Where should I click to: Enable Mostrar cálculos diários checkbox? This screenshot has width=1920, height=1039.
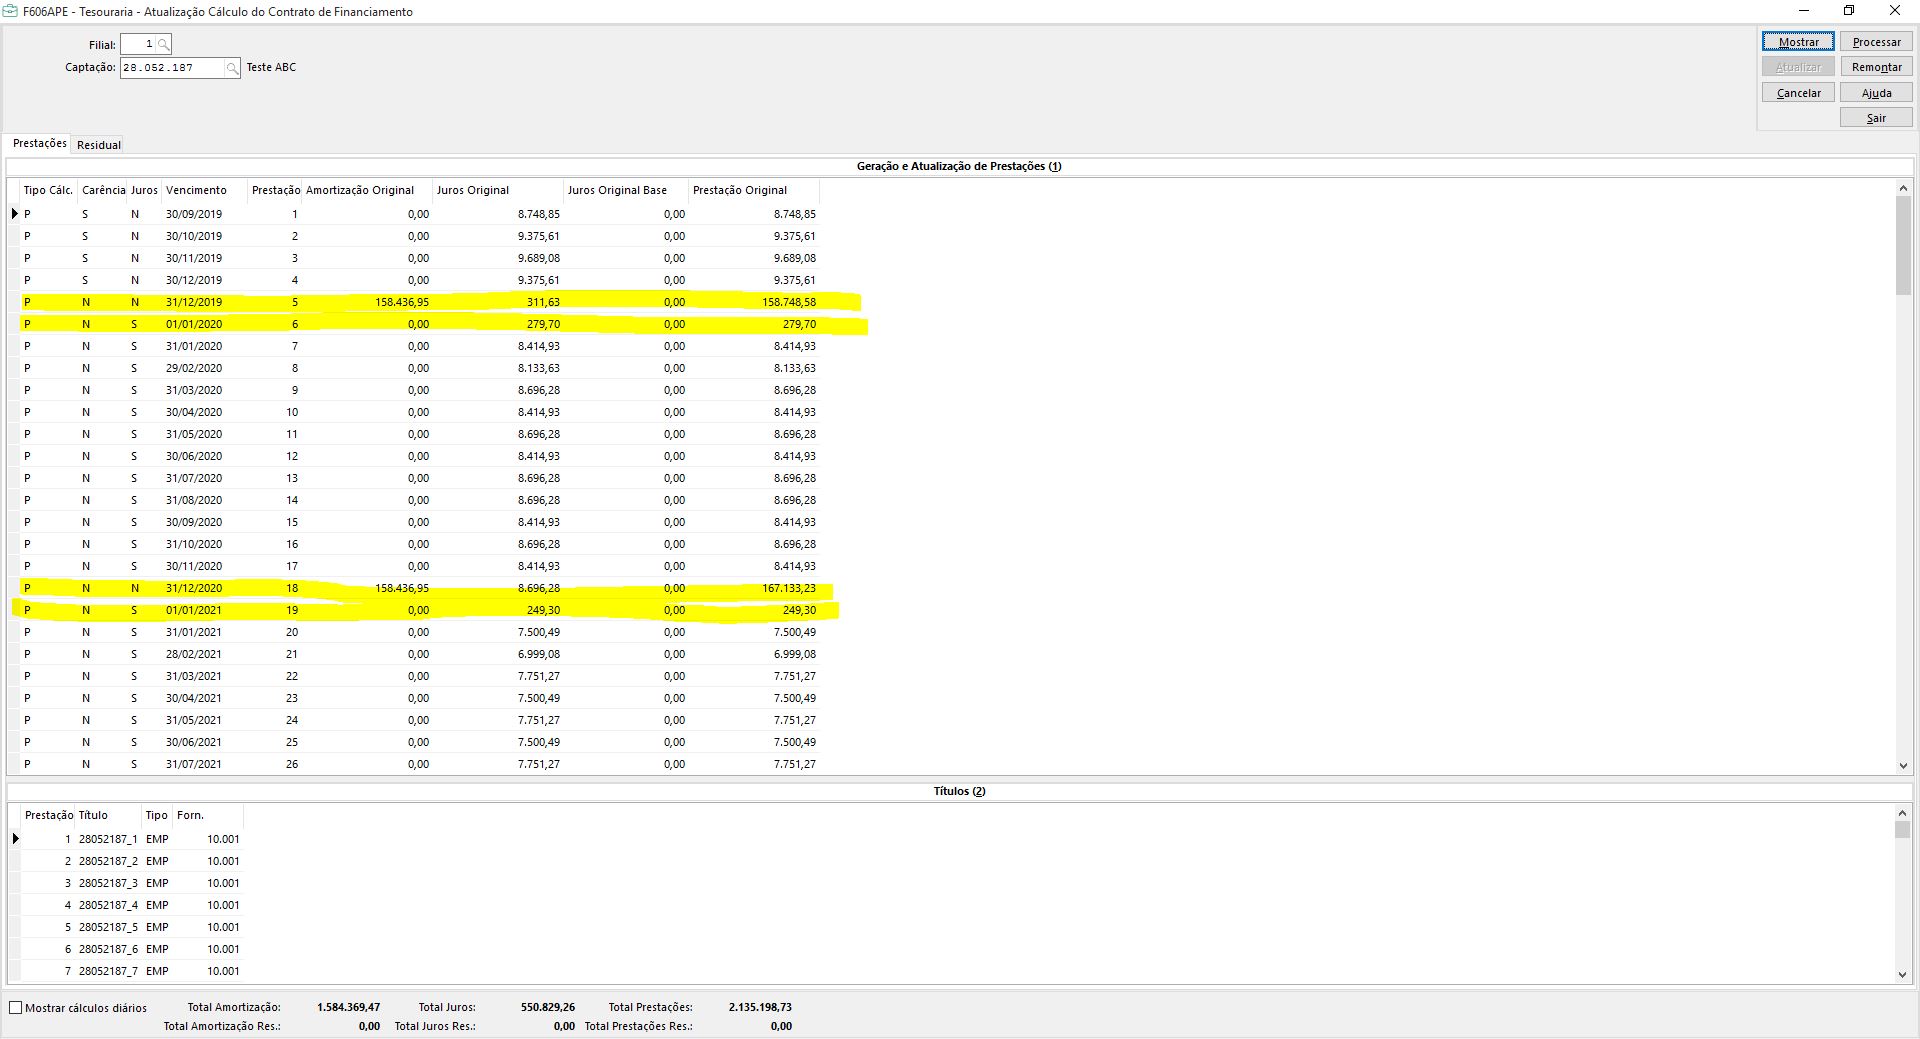click(x=16, y=1008)
